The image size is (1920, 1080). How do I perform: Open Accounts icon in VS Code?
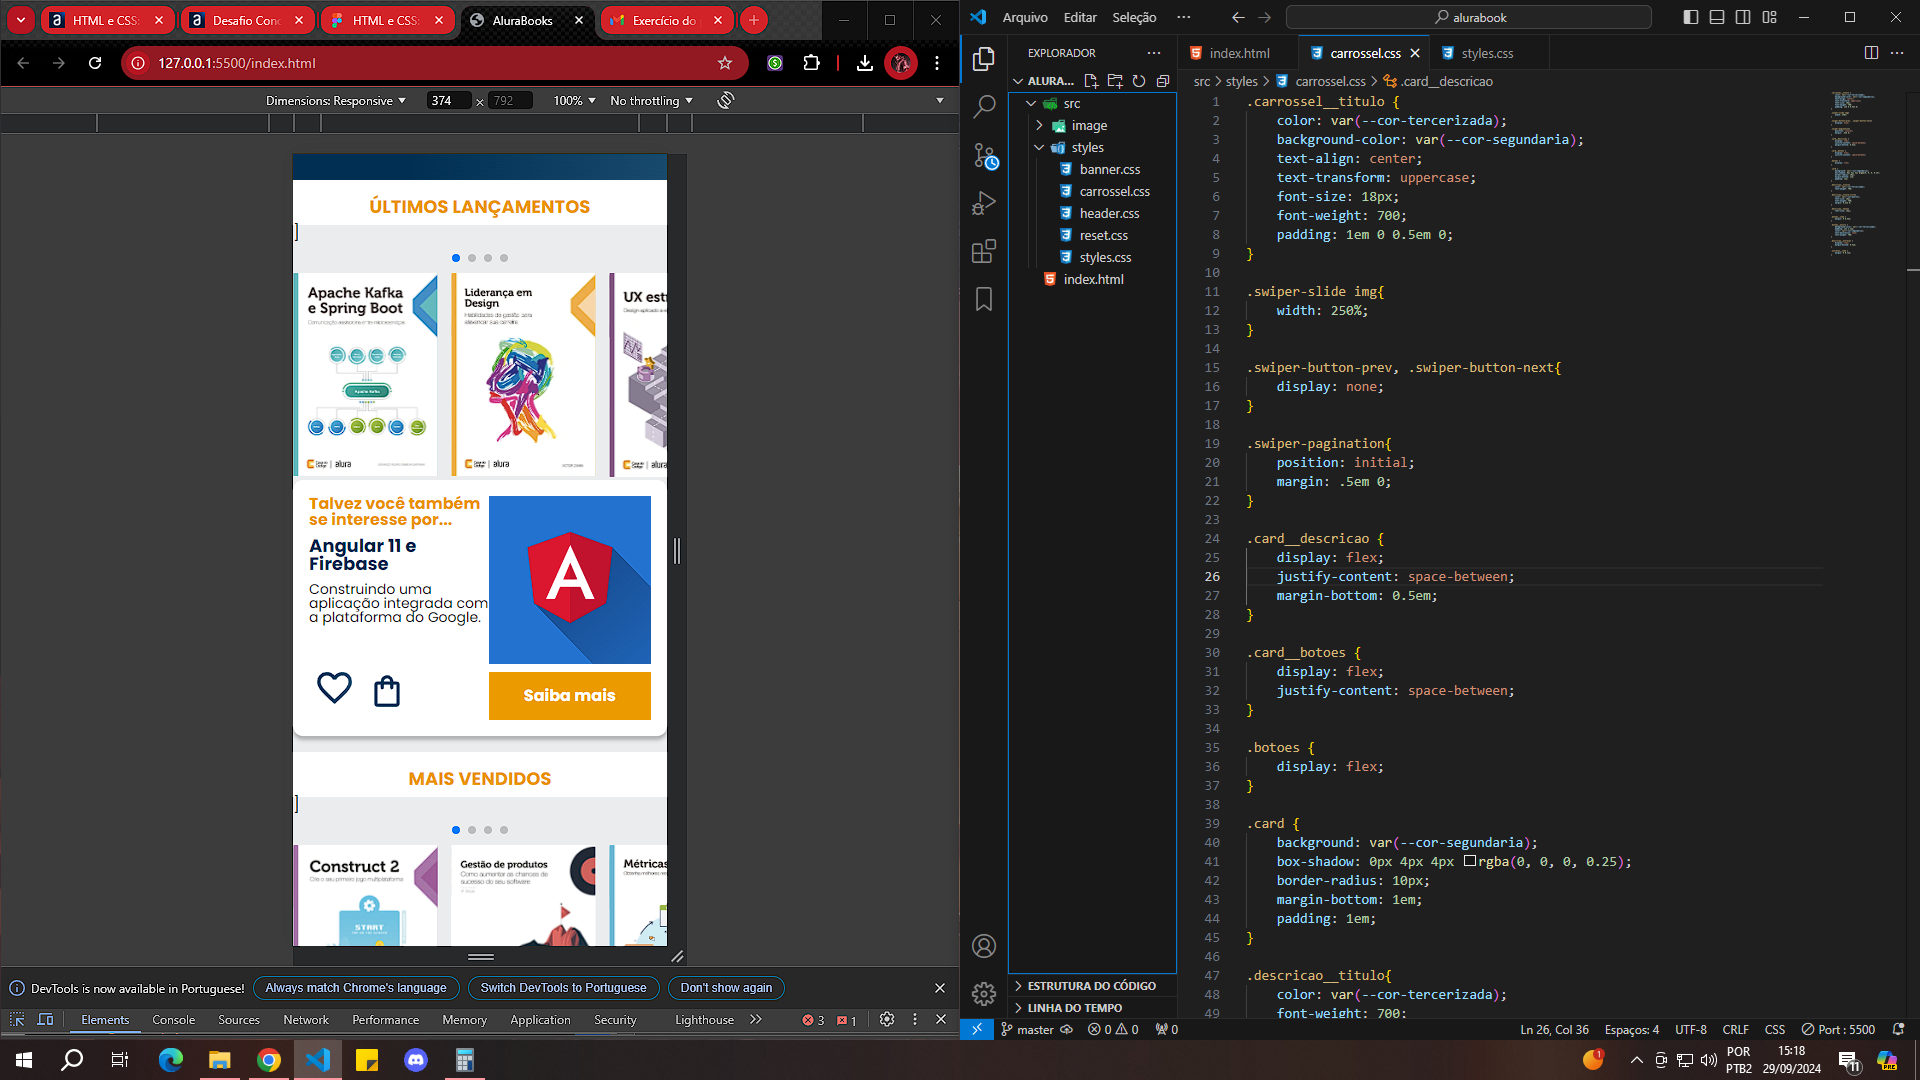[x=984, y=946]
